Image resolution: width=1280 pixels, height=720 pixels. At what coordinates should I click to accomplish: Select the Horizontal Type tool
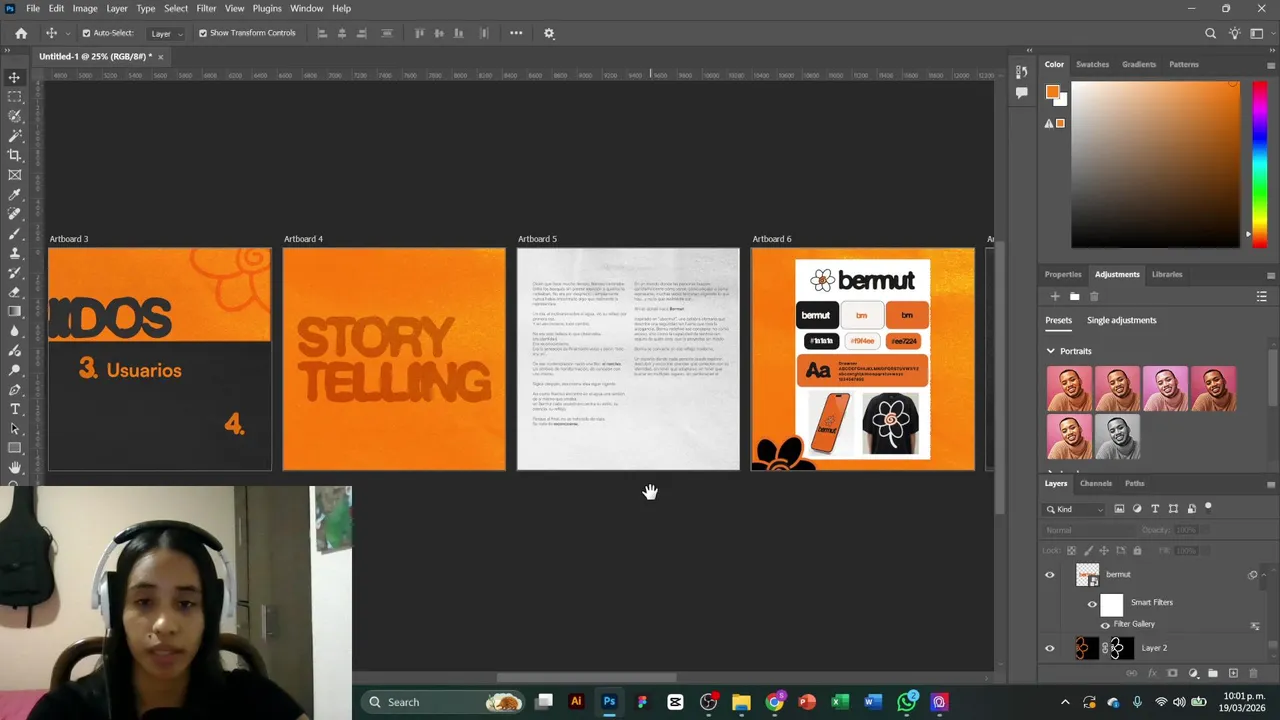pos(15,409)
